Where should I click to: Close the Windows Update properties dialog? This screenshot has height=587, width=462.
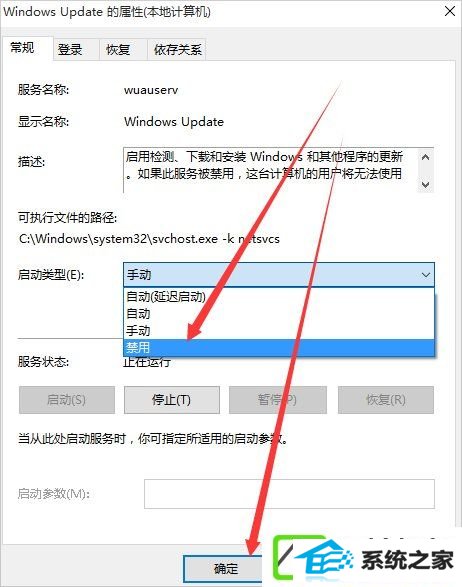pyautogui.click(x=450, y=11)
